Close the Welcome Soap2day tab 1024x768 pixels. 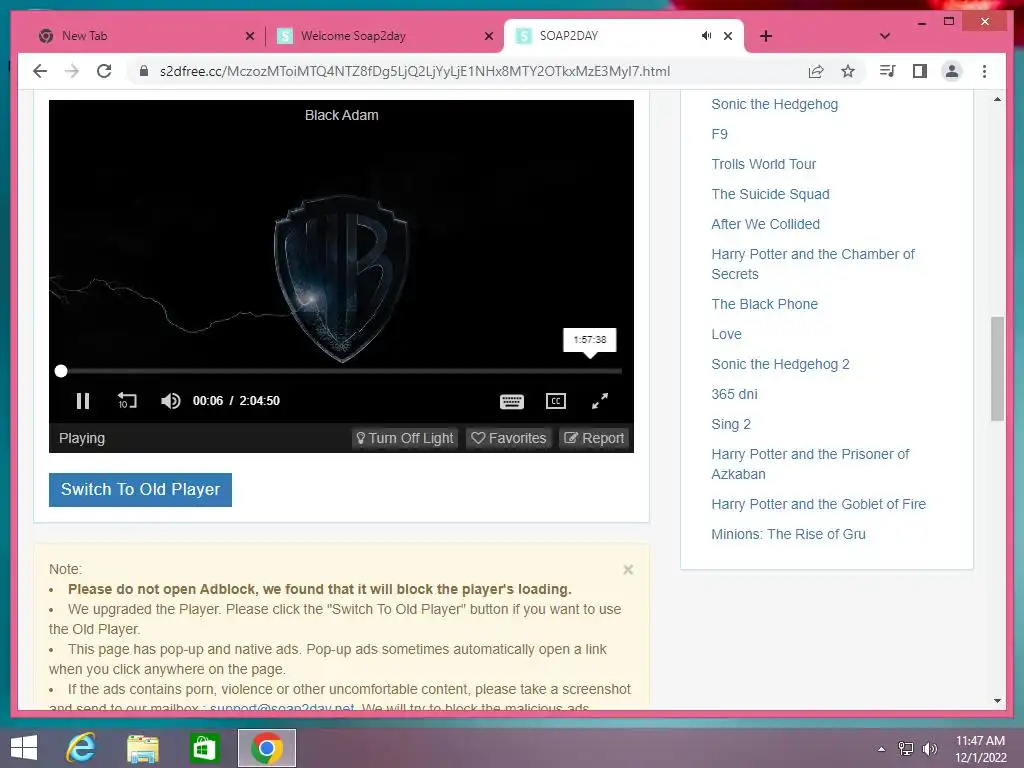[x=488, y=37]
